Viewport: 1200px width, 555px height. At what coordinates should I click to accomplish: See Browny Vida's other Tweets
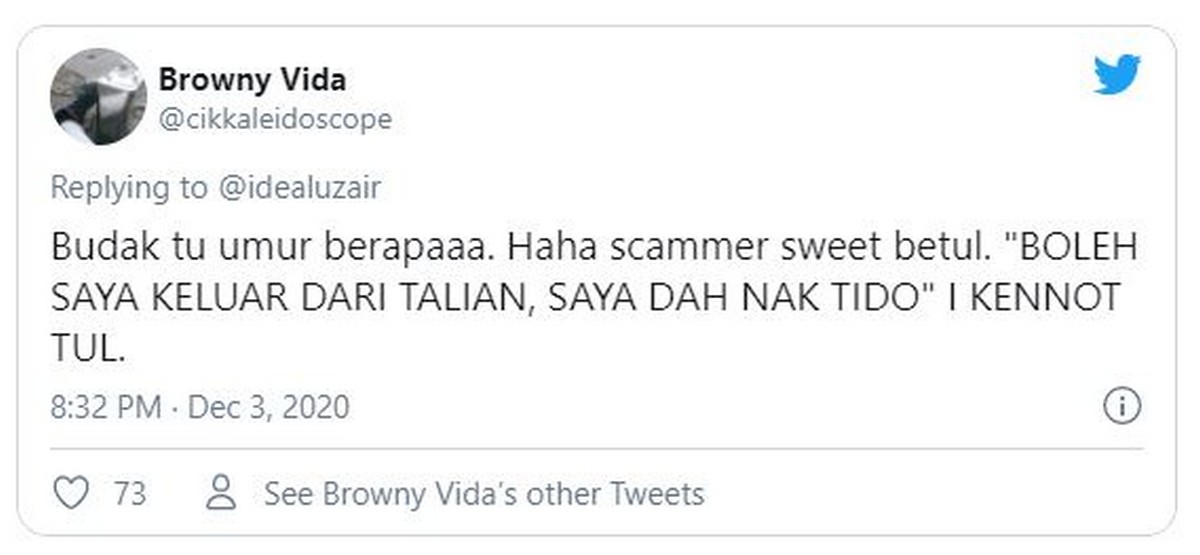tap(484, 493)
